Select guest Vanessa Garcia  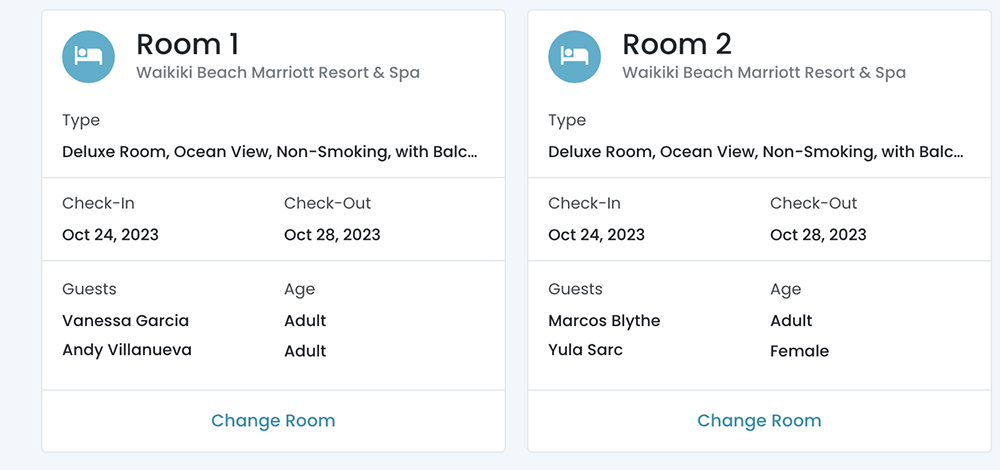coord(125,321)
